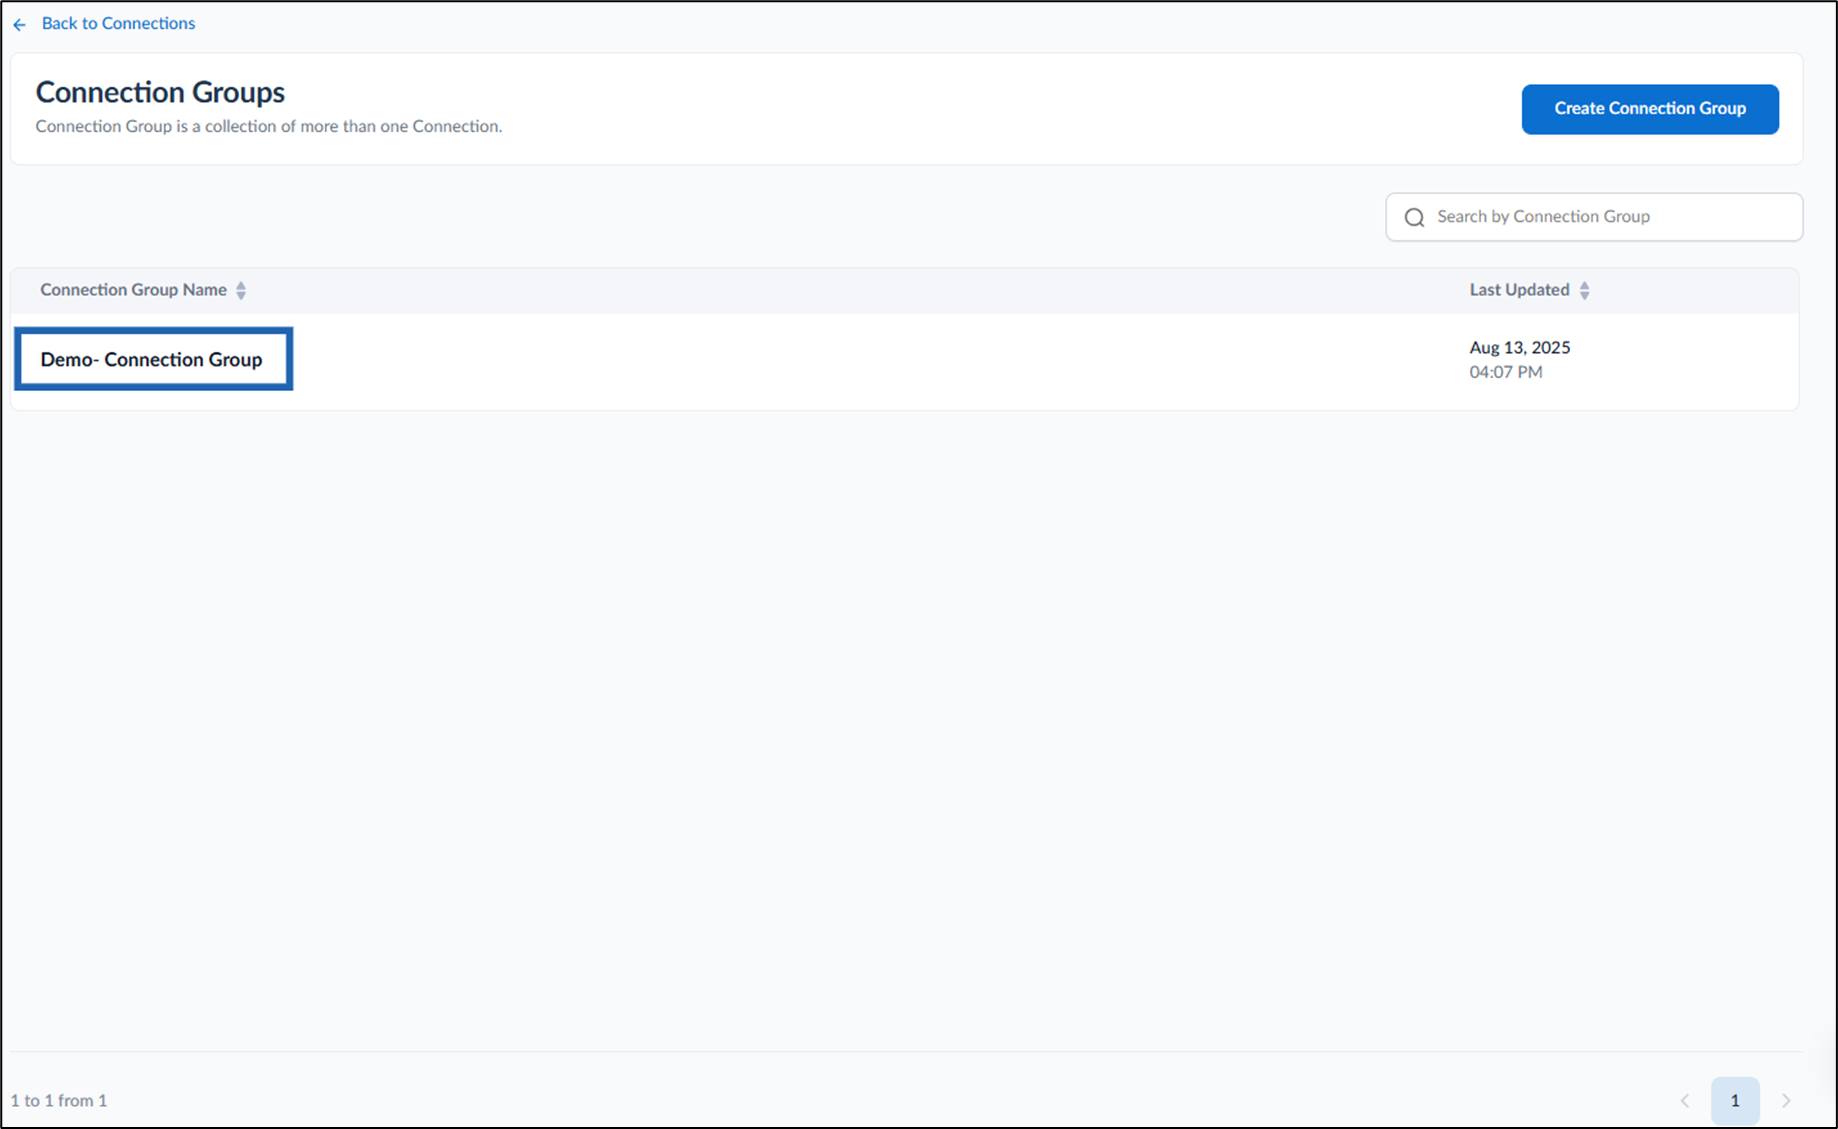Screen dimensions: 1838x1129
Task: Select the 04:07 PM time text
Action: coord(1505,372)
